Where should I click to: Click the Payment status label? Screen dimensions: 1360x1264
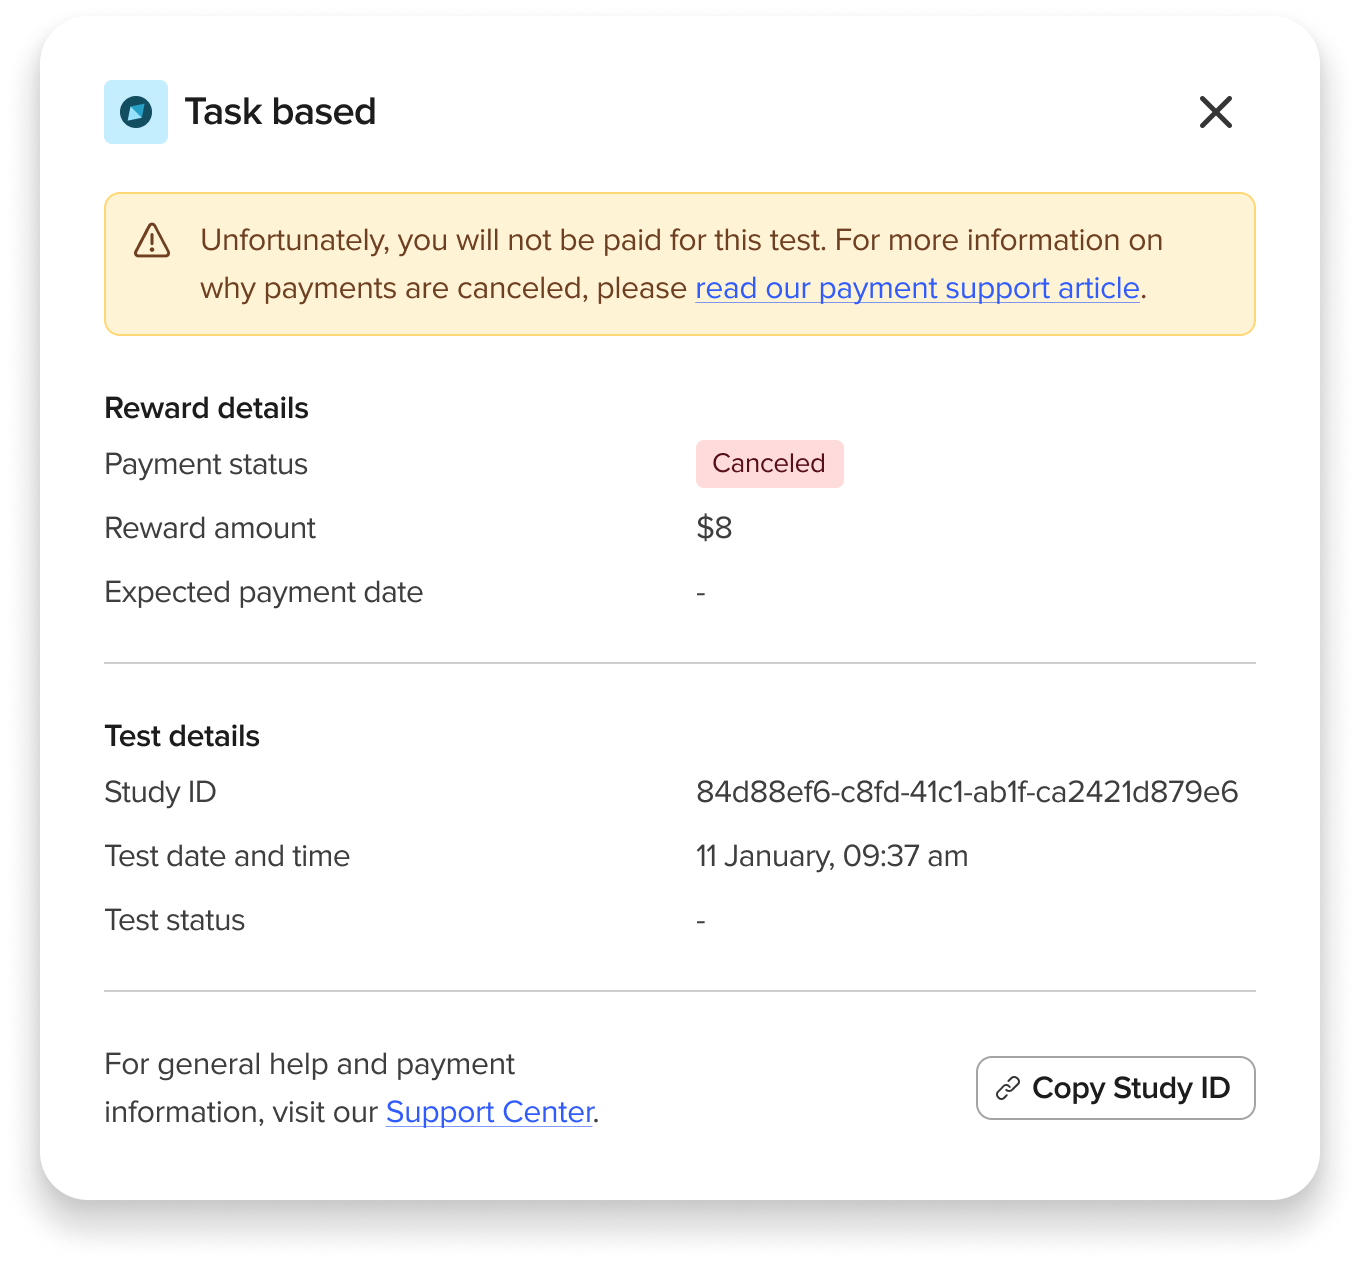point(205,463)
